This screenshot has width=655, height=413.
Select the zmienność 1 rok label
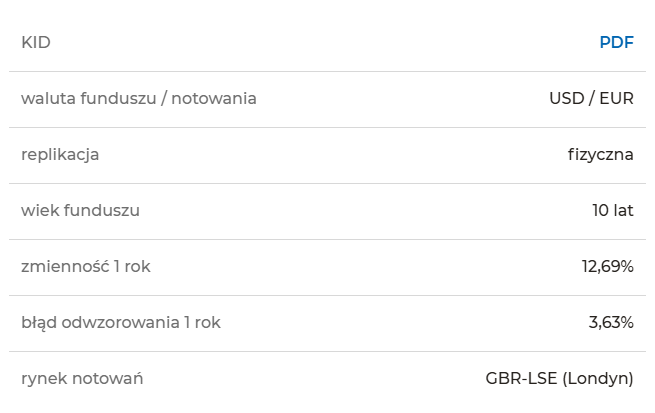pyautogui.click(x=86, y=266)
